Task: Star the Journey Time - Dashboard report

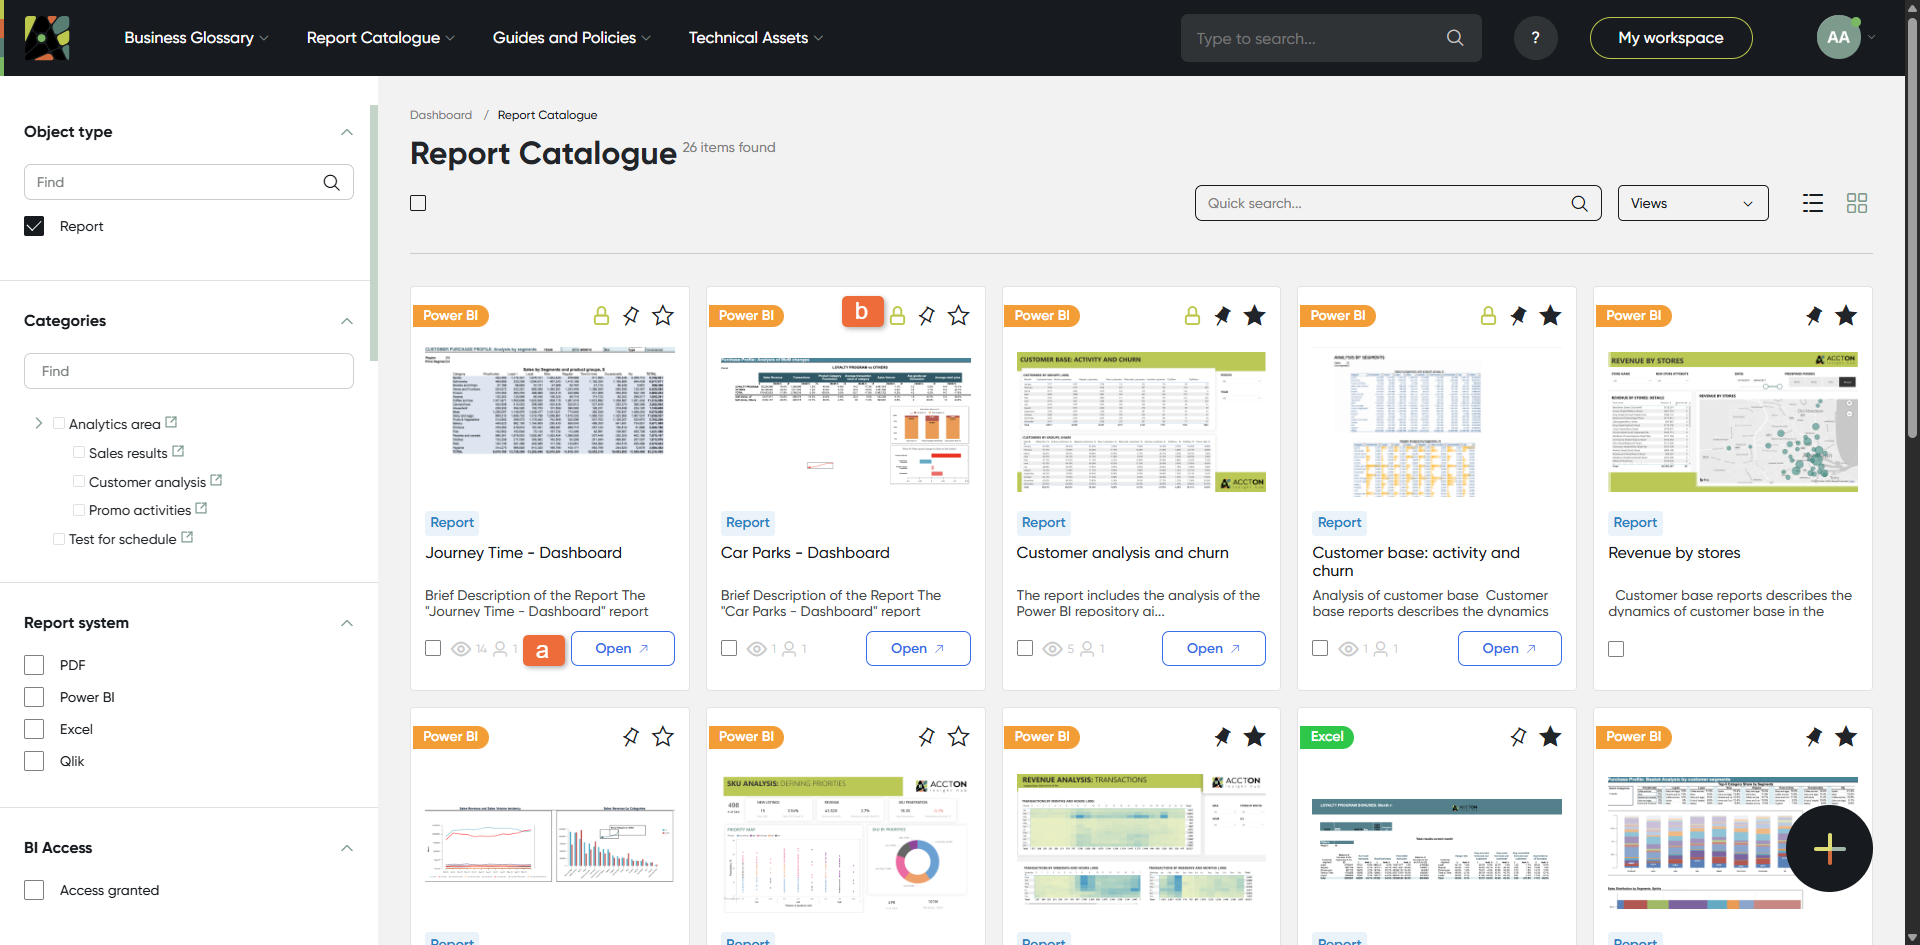Action: (x=663, y=316)
